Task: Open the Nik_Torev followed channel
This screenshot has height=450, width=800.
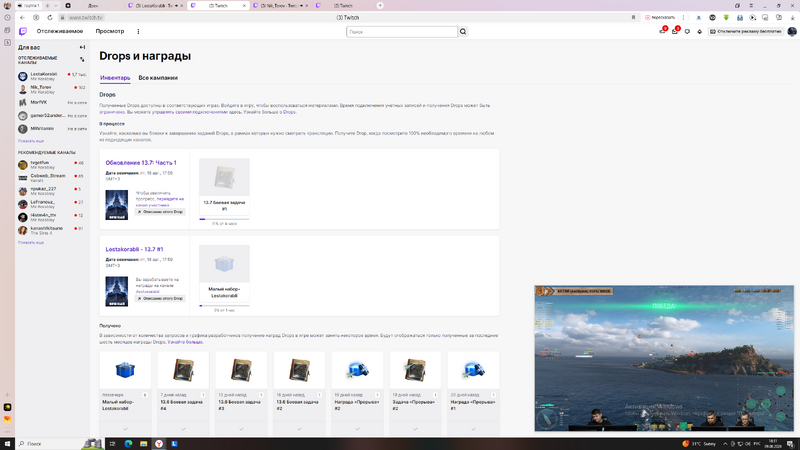Action: [52, 89]
